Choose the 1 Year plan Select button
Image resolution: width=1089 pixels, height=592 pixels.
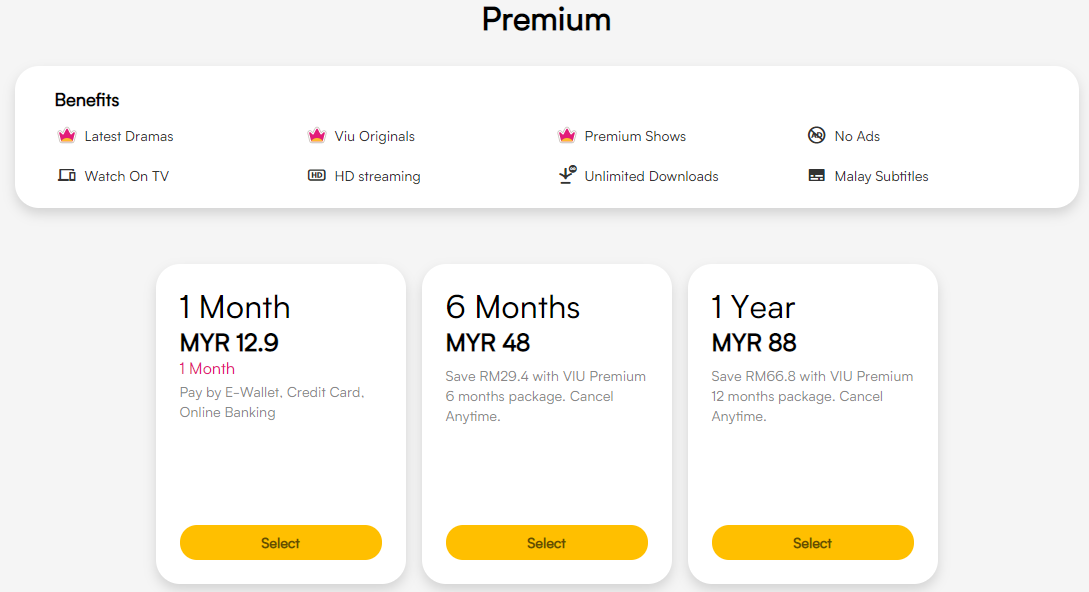tap(813, 543)
